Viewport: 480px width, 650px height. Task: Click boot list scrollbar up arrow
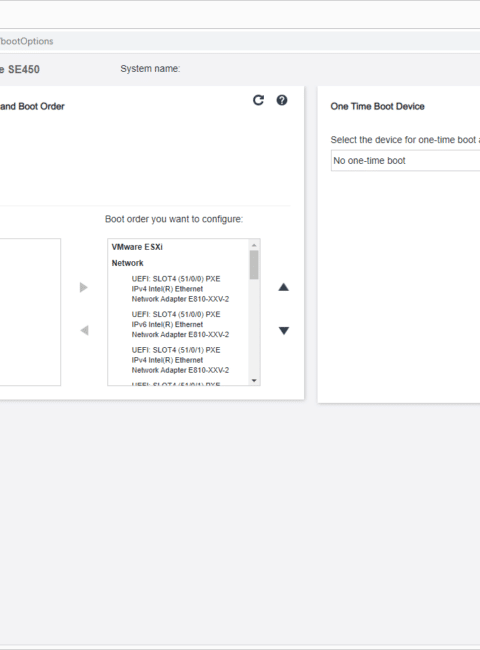click(254, 245)
